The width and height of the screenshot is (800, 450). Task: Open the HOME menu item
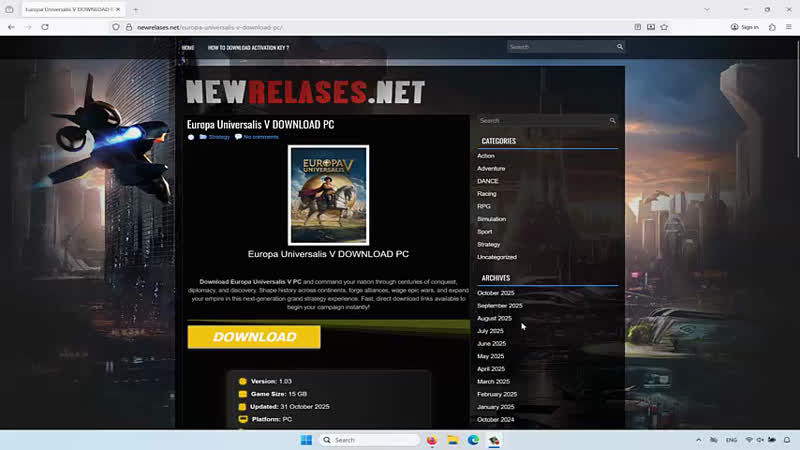pos(188,47)
